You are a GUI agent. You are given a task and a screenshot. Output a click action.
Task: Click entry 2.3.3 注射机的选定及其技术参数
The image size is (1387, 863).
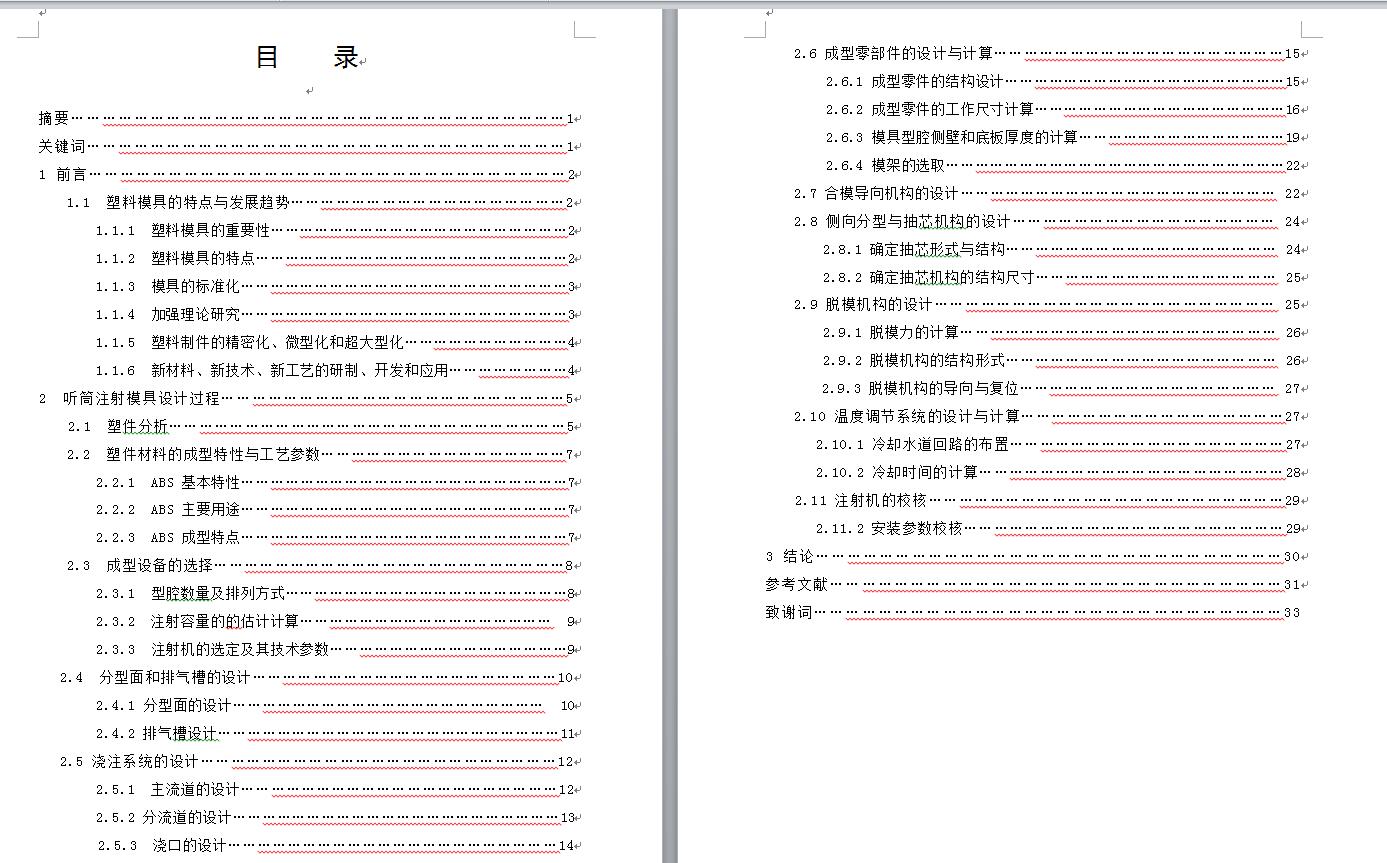335,649
